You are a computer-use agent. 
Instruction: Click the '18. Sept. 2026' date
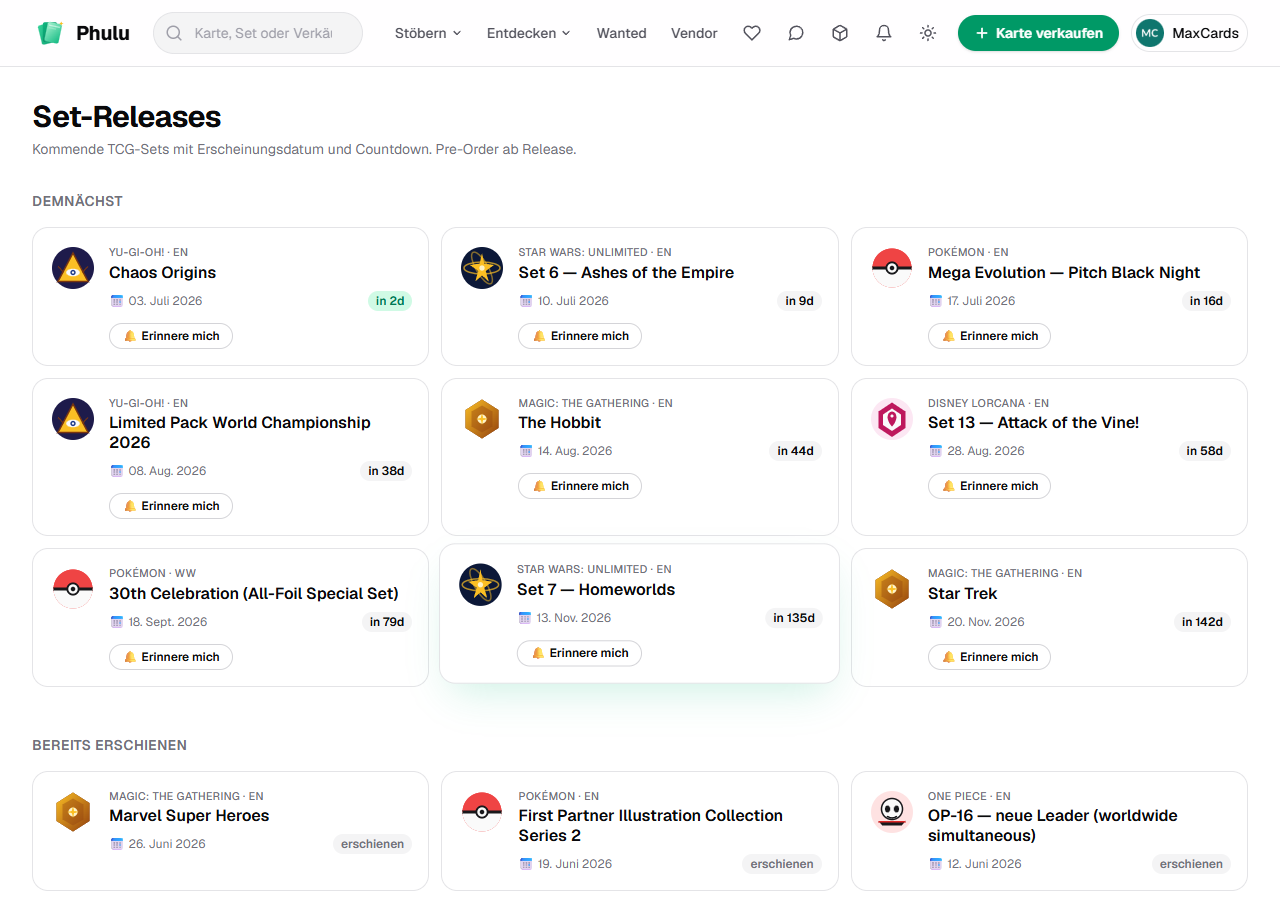click(x=168, y=622)
